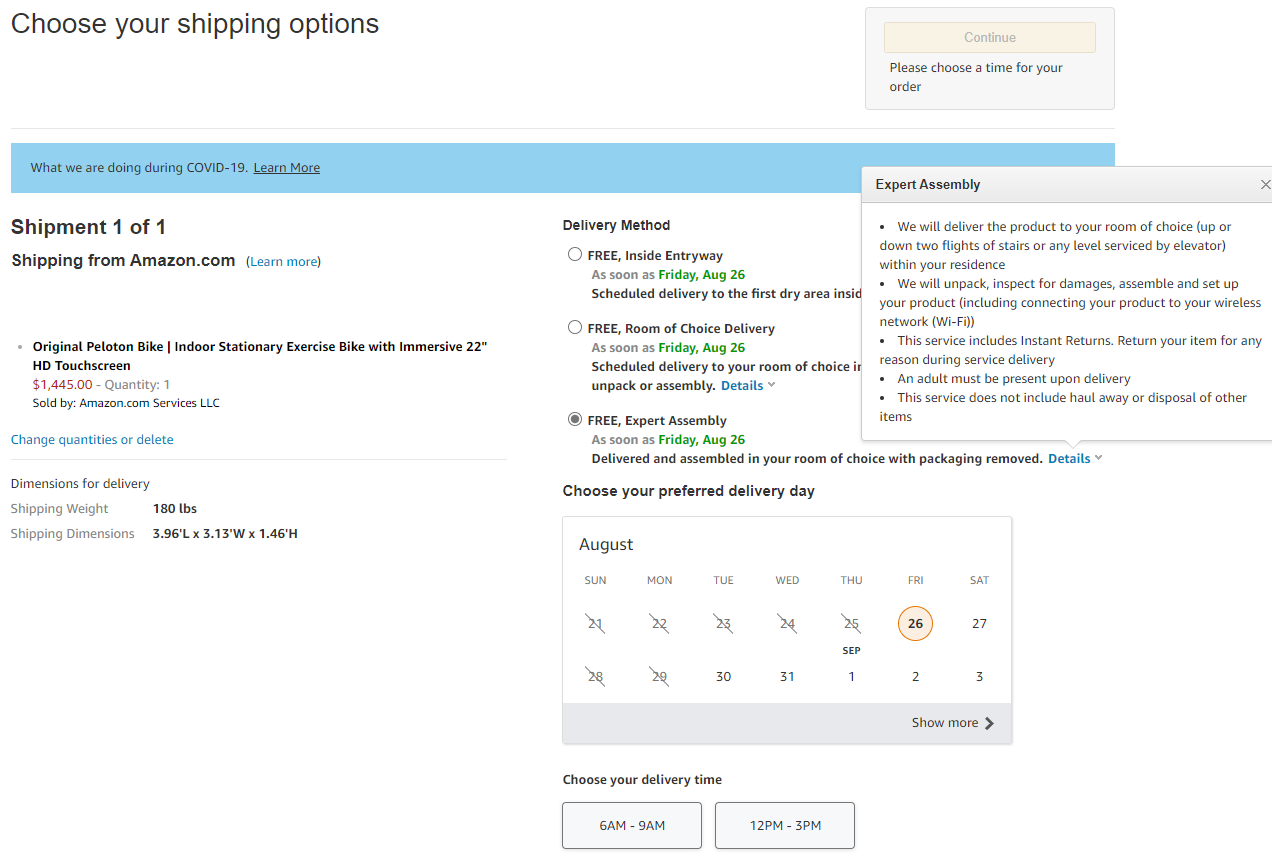Image resolution: width=1272 pixels, height=867 pixels.
Task: Pick September 1 on the calendar
Action: [x=851, y=677]
